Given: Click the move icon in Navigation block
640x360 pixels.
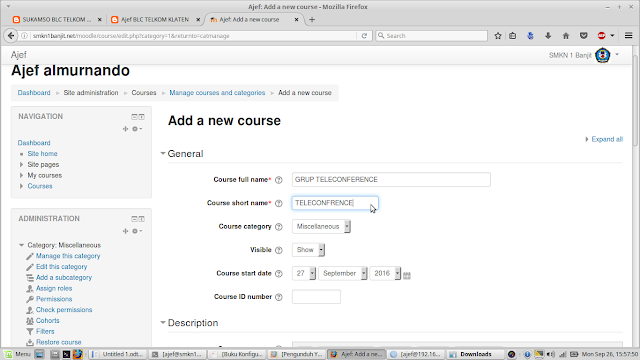Looking at the screenshot, I should 125,129.
